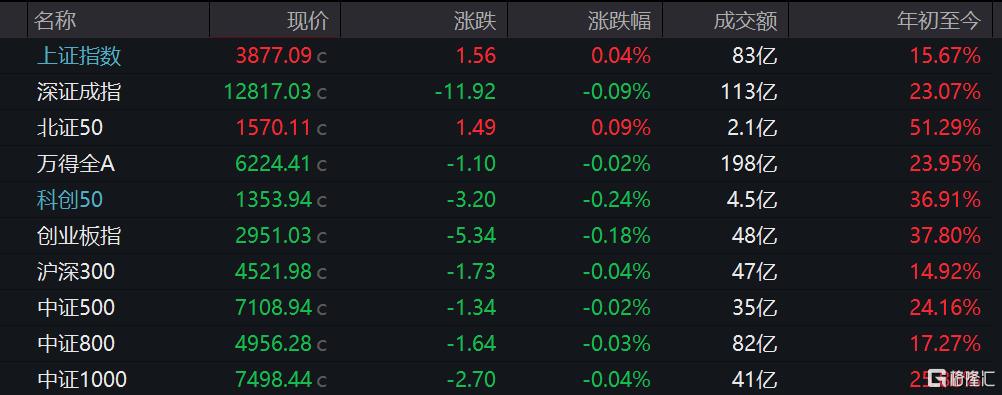This screenshot has width=1002, height=395.
Task: Click the -0.09% change percentage
Action: coord(617,92)
